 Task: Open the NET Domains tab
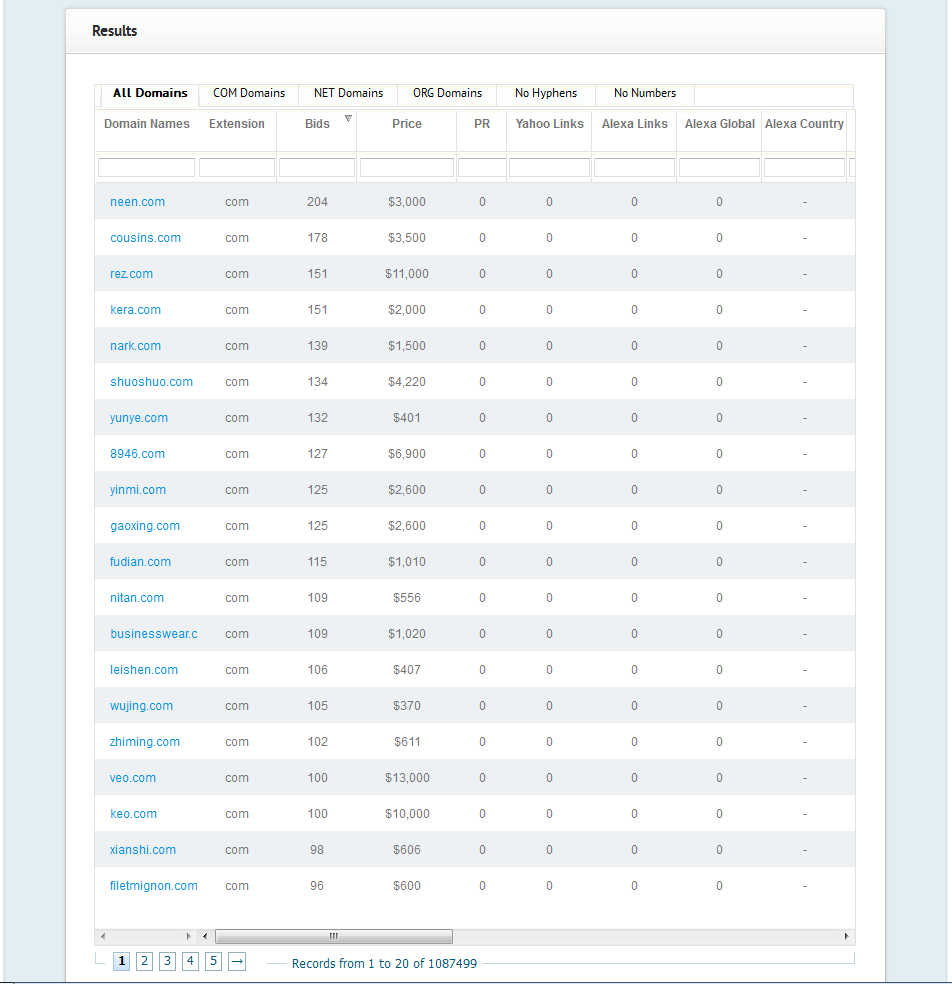pos(348,93)
